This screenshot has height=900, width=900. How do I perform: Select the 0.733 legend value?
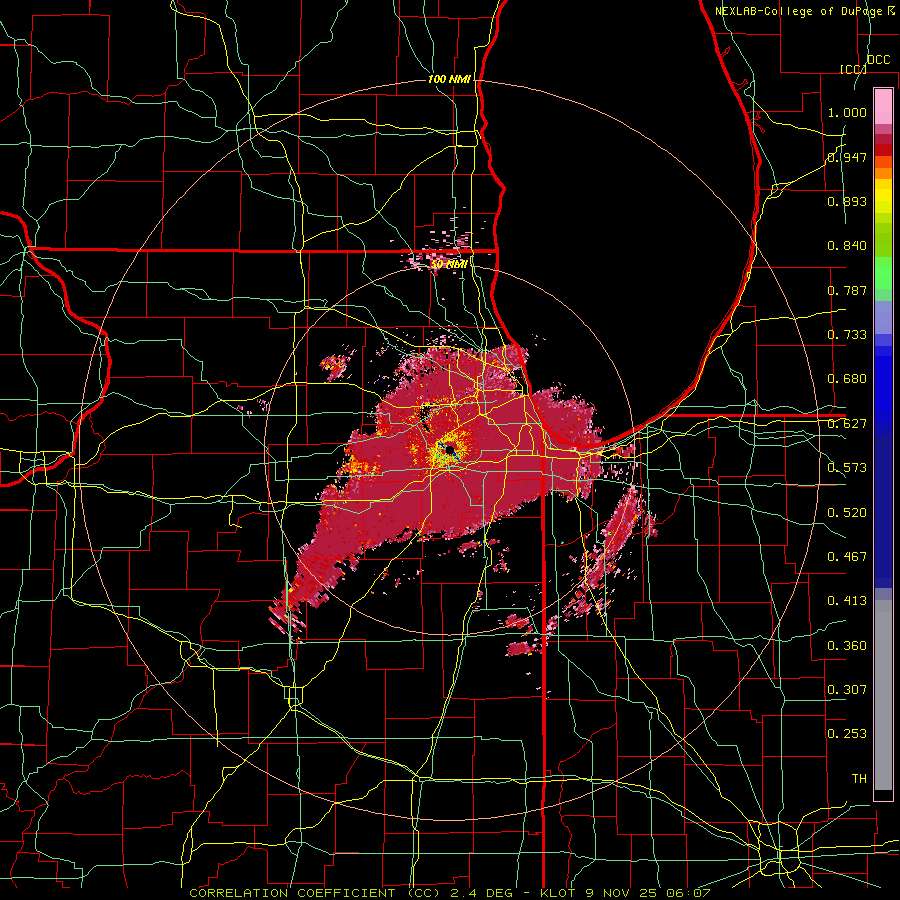tap(847, 335)
